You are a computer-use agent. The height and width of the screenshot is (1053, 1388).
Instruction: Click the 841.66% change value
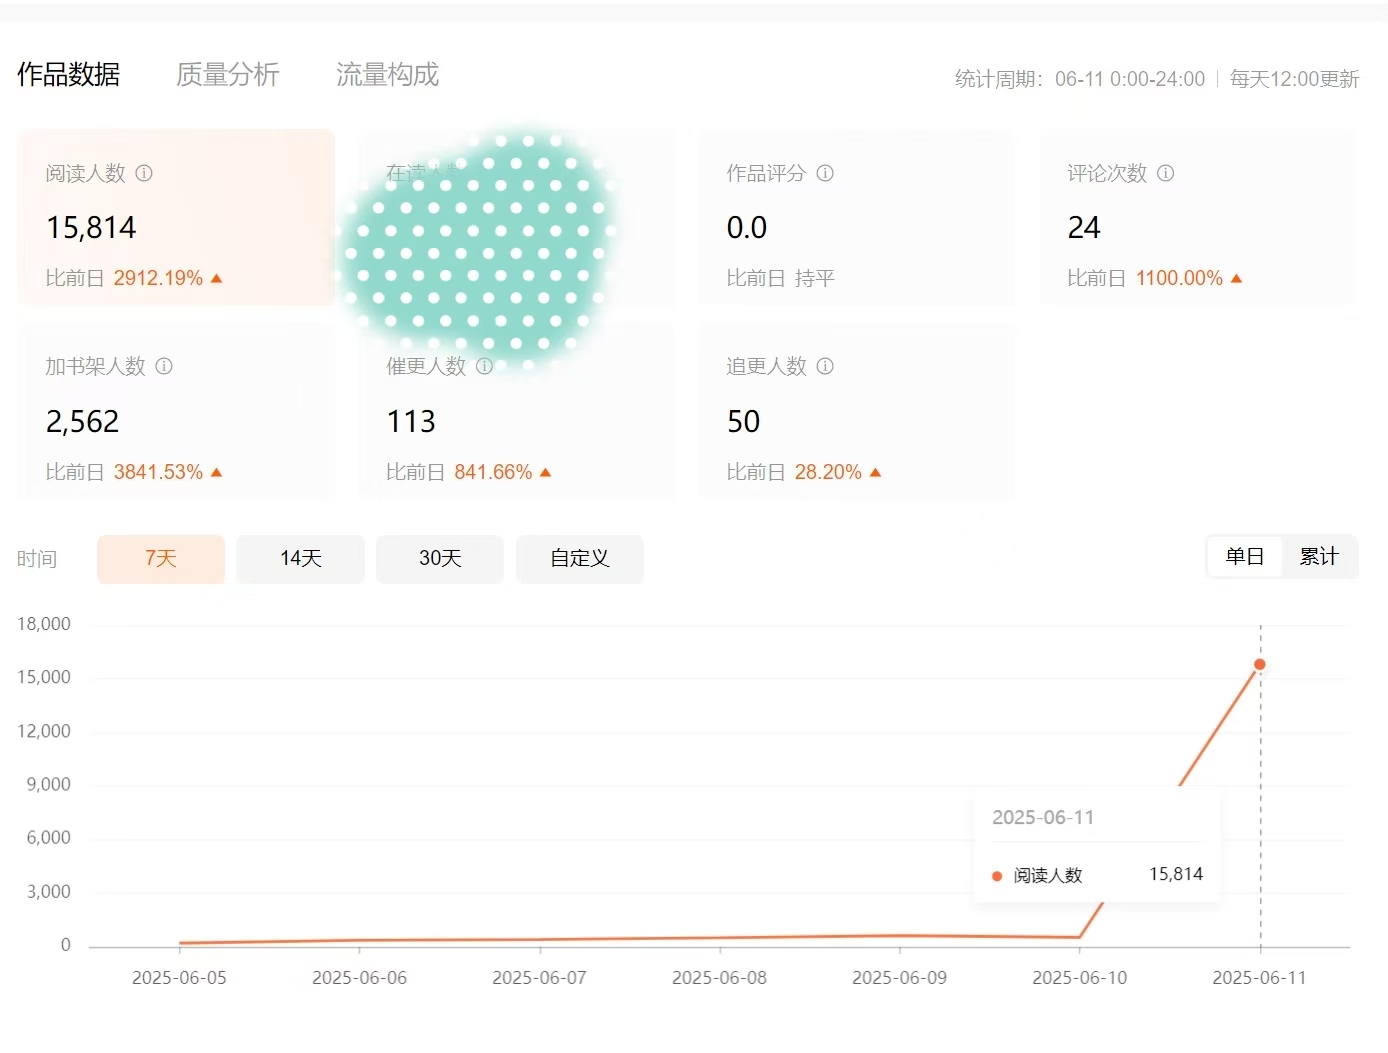[493, 472]
